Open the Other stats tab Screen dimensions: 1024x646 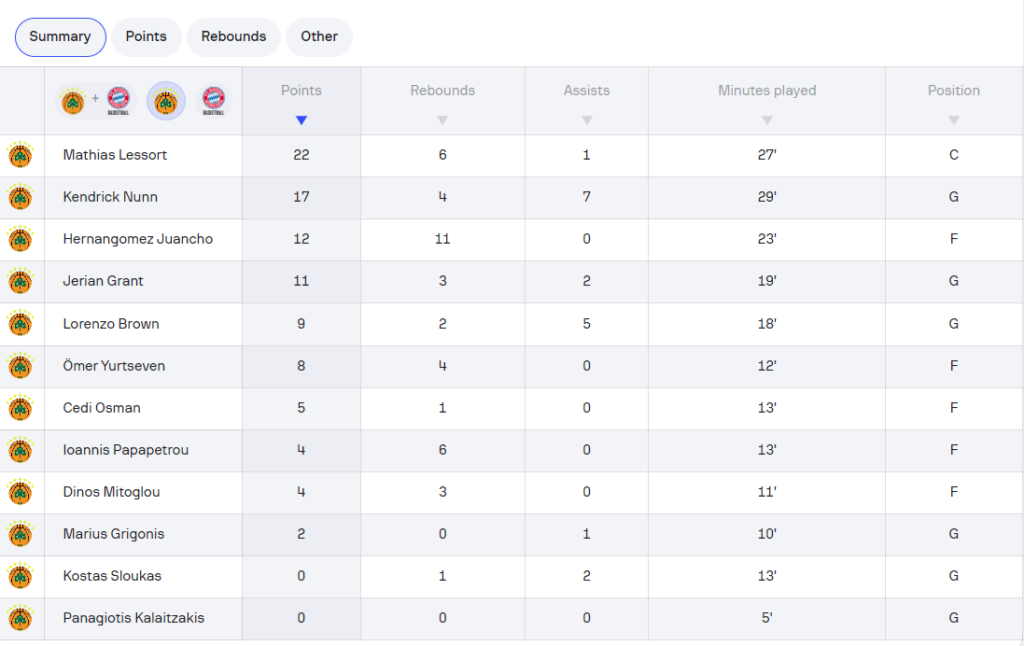point(319,37)
